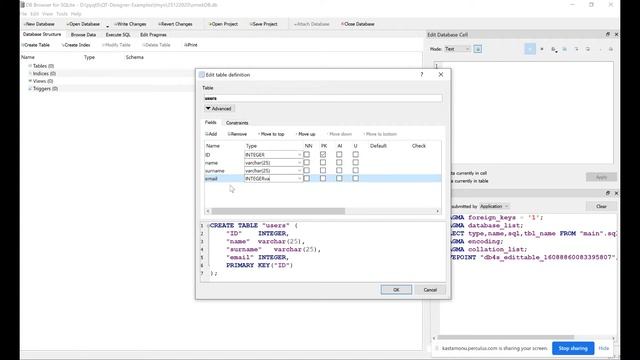Confirm the table definition with OK

click(396, 290)
